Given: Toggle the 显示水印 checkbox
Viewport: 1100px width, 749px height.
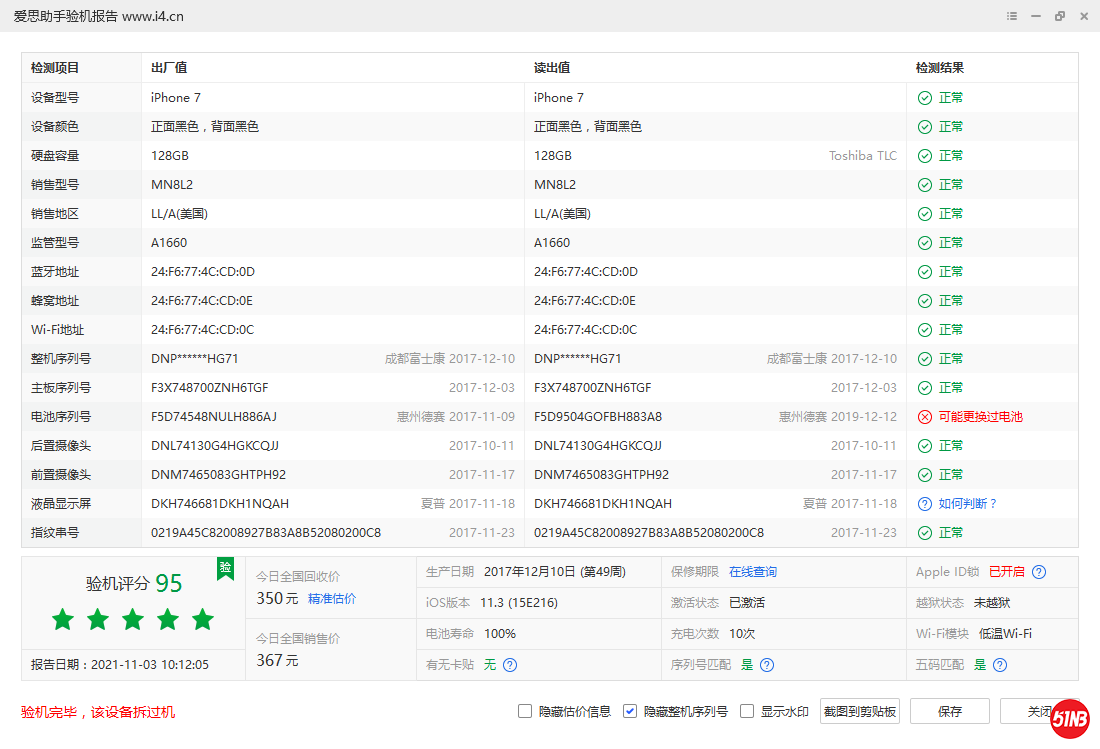Looking at the screenshot, I should point(747,711).
